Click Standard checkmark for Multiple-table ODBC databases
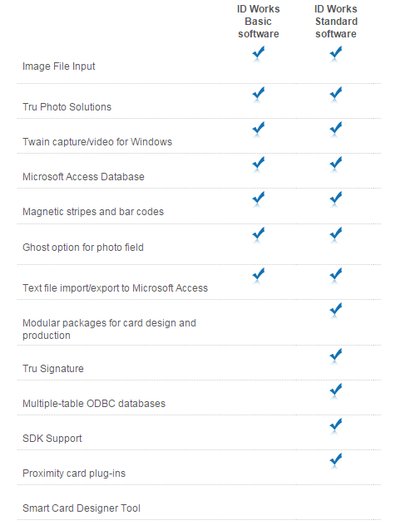Viewport: 402px width, 530px height. [x=336, y=391]
